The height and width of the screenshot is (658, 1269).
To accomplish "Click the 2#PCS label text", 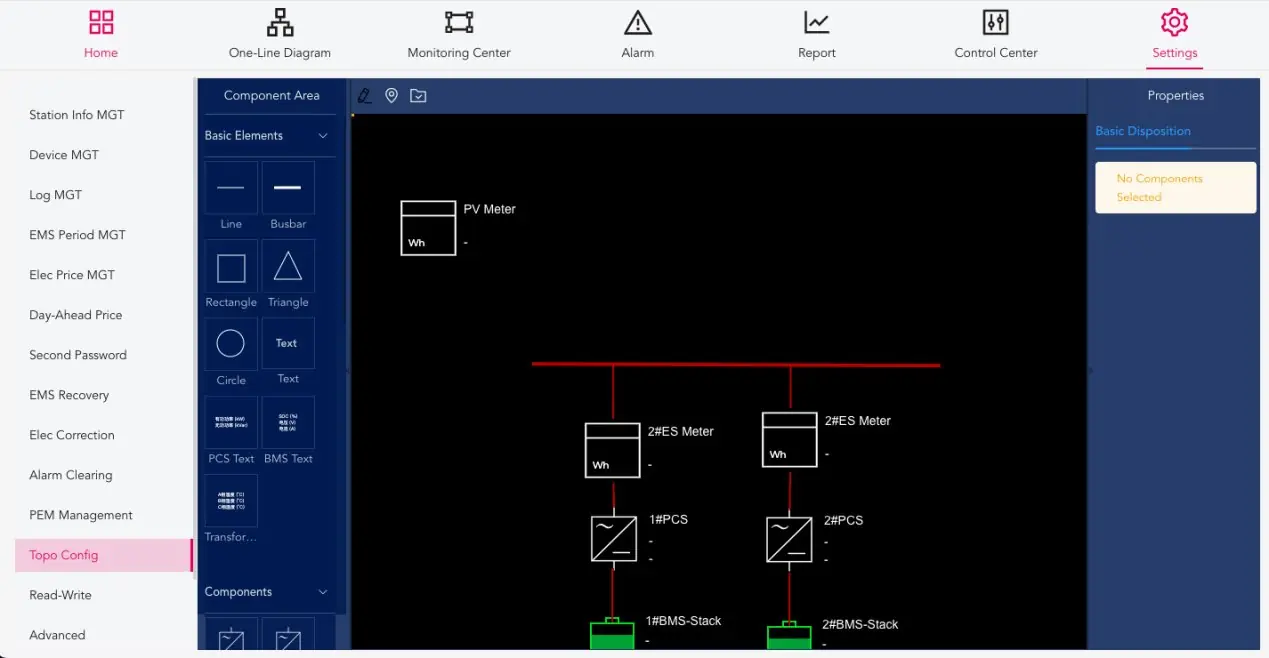I will [844, 520].
